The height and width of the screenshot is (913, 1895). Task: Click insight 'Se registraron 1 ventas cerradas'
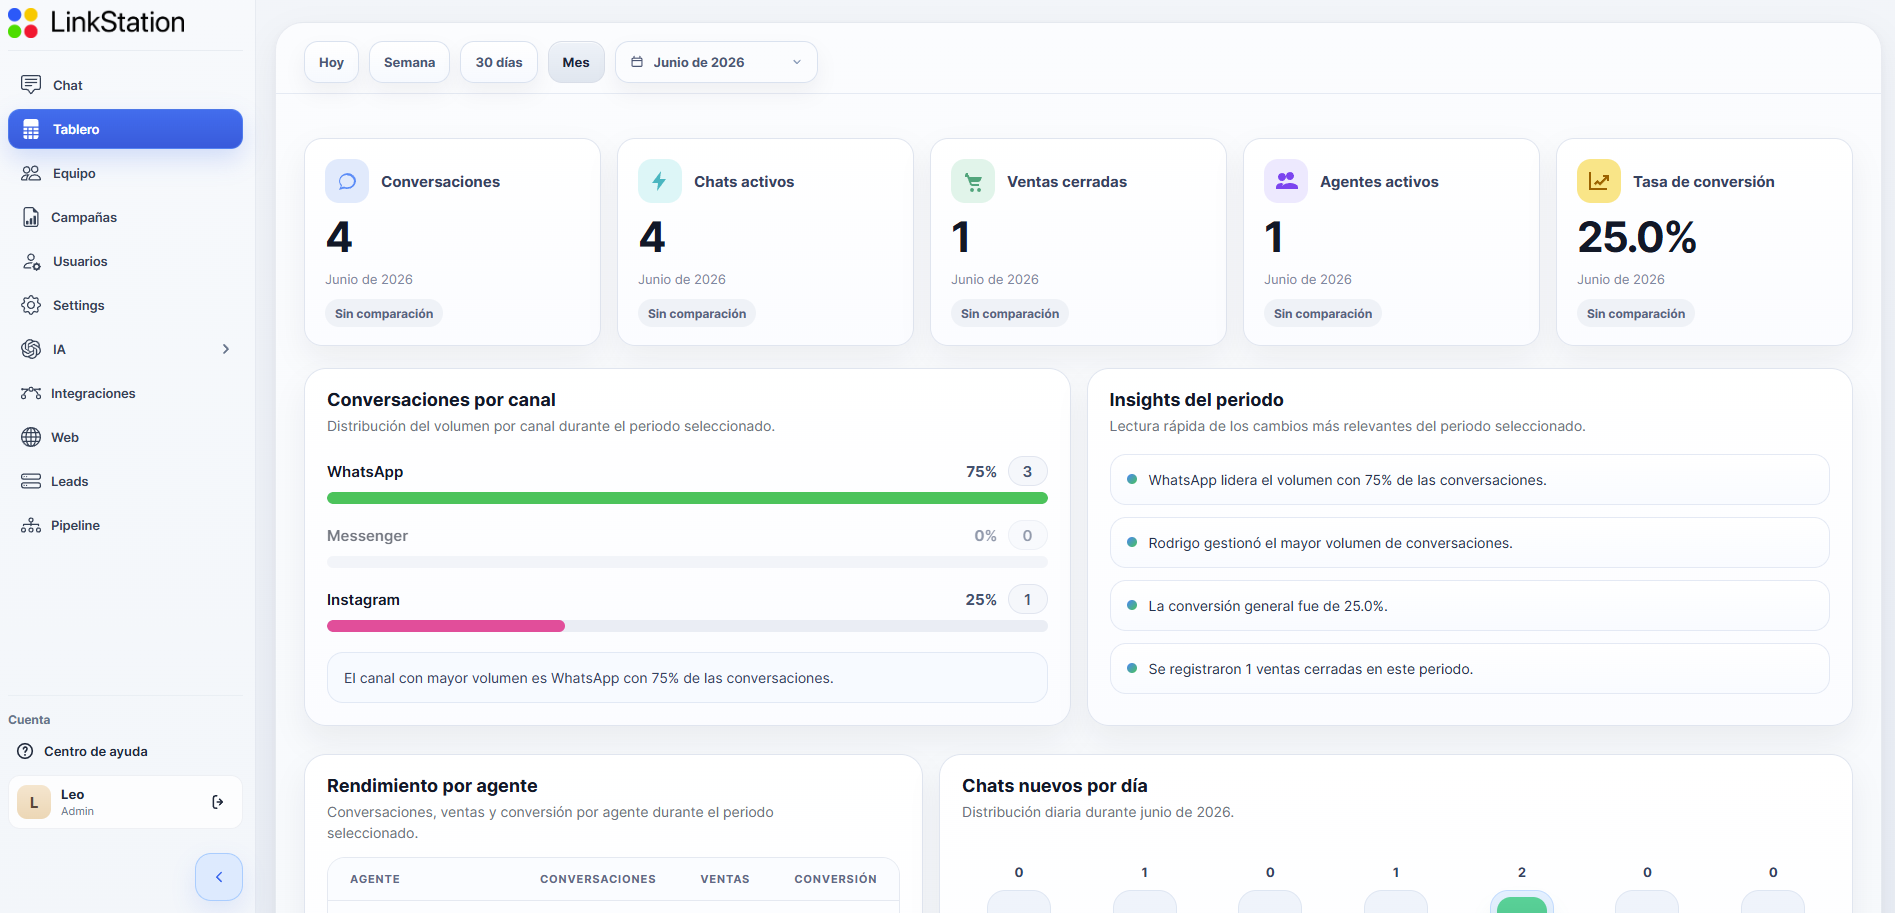[x=1469, y=669]
